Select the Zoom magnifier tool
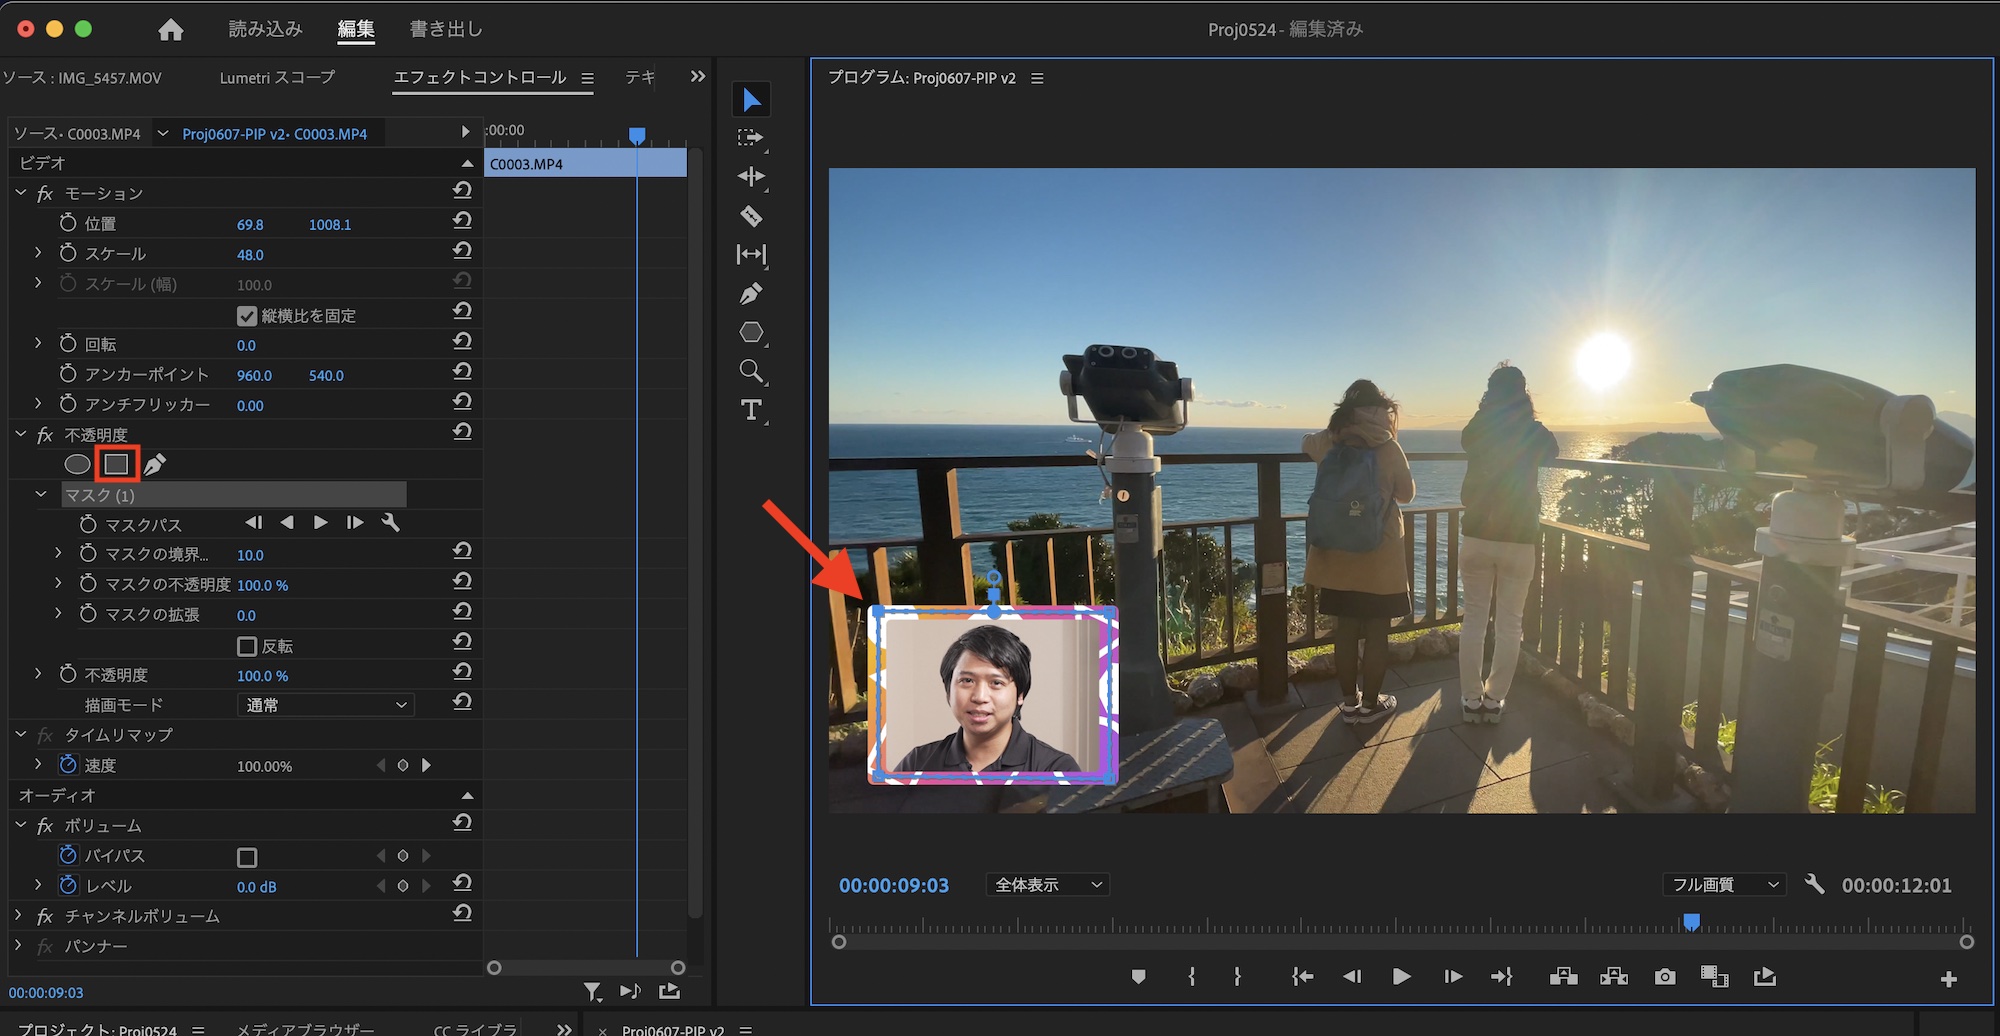 click(x=751, y=372)
